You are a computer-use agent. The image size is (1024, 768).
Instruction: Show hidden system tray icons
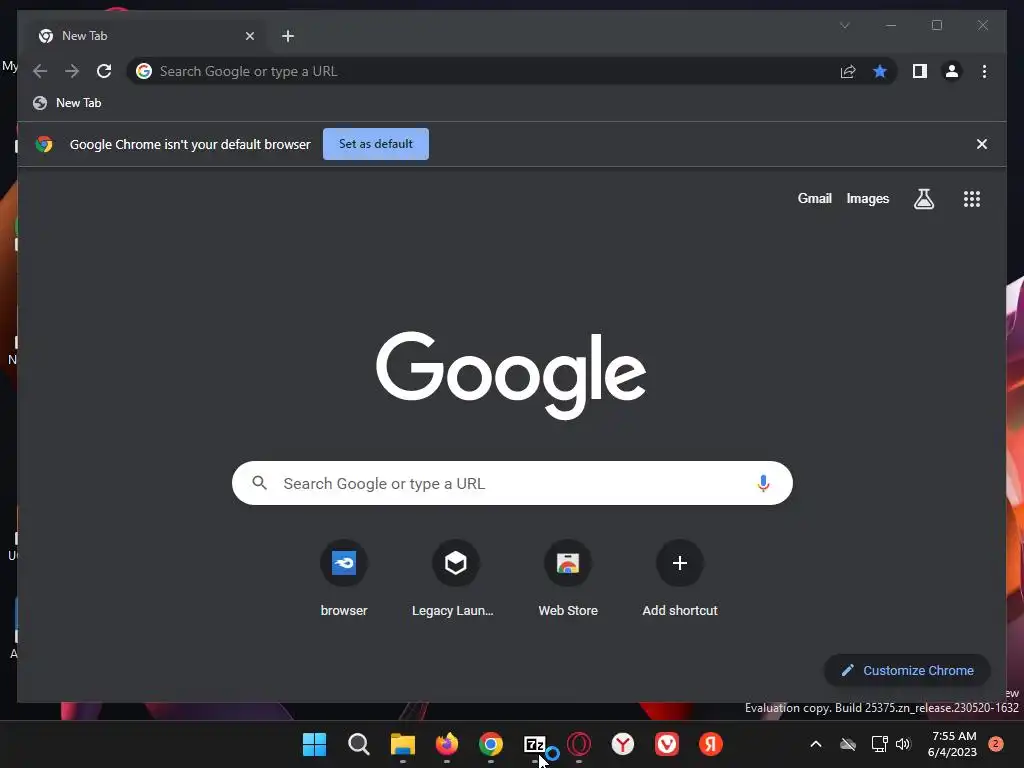816,744
